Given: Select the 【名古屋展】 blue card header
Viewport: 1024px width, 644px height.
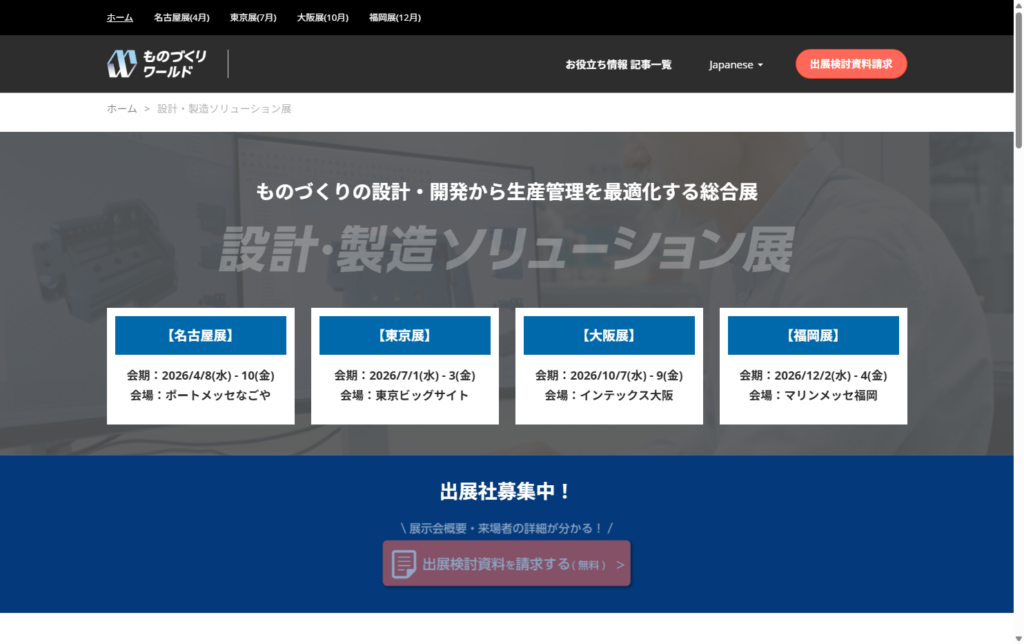Looking at the screenshot, I should [x=201, y=335].
